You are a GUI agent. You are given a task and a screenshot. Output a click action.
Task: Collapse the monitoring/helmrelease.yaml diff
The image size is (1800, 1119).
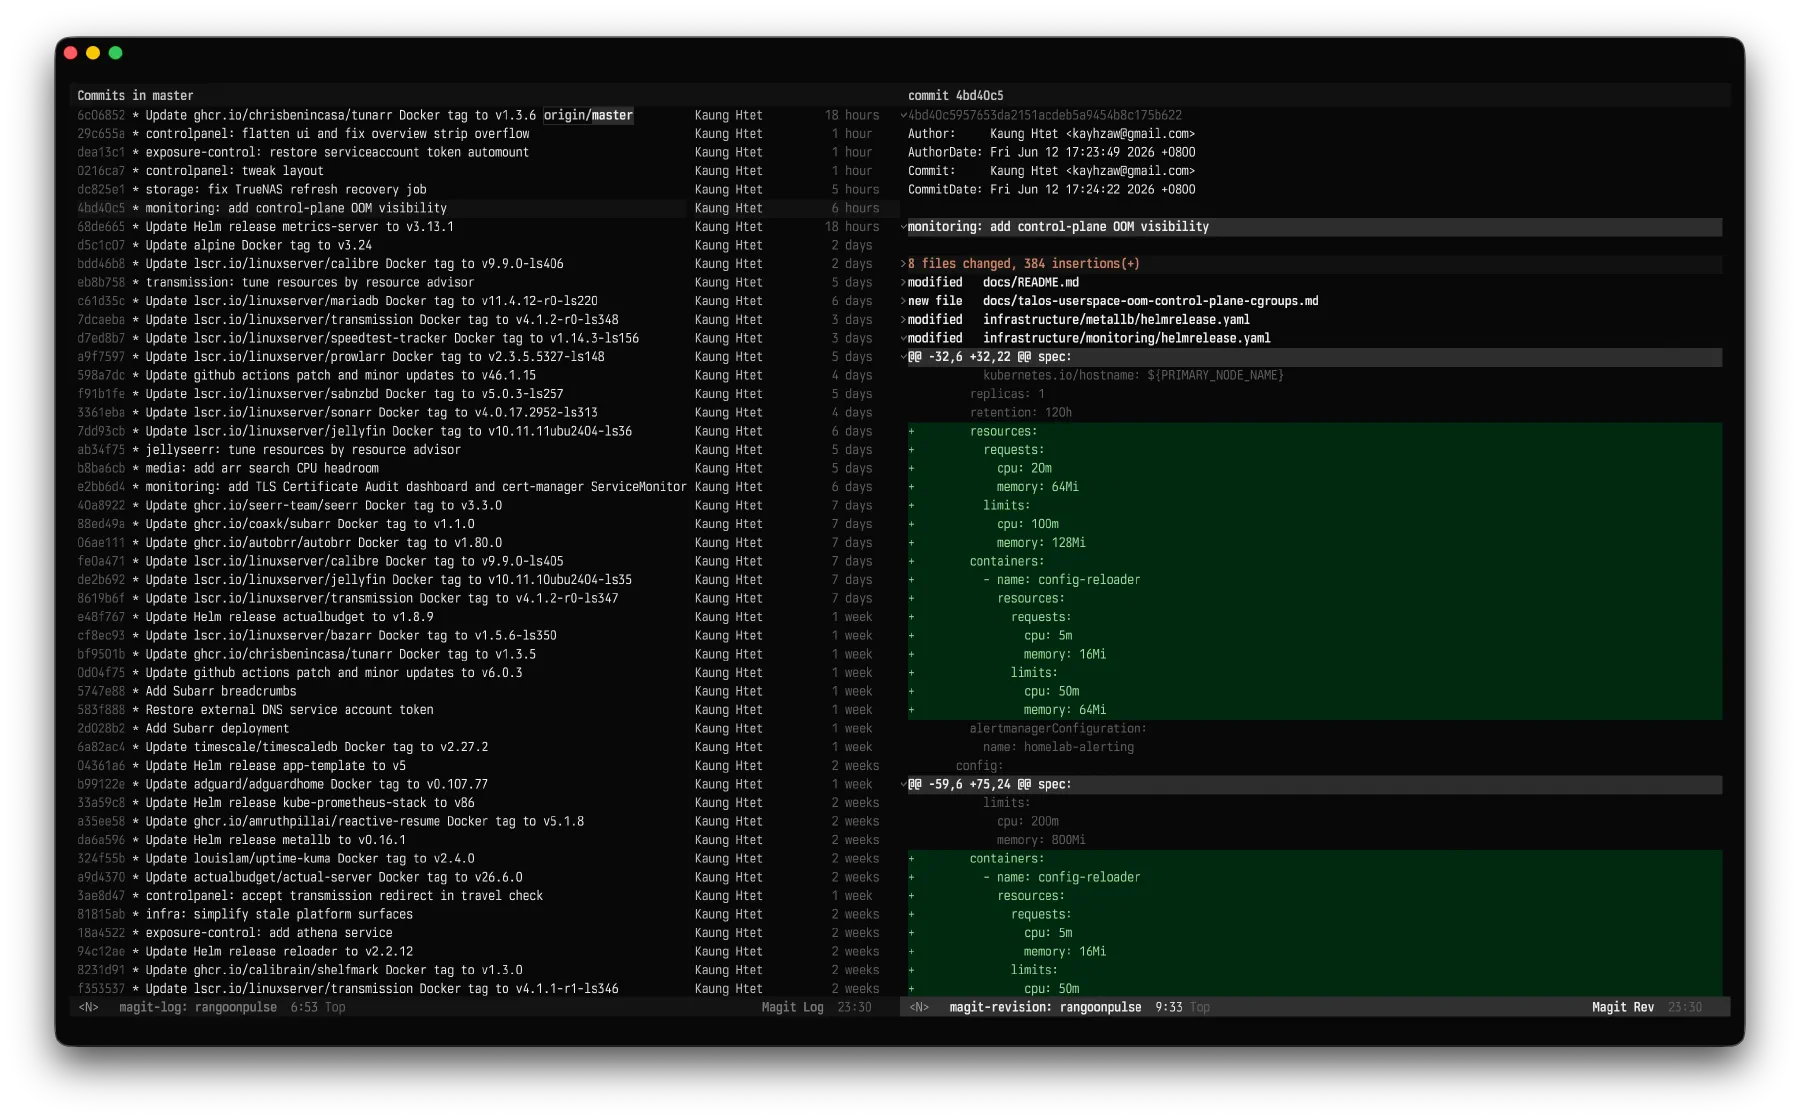point(903,339)
